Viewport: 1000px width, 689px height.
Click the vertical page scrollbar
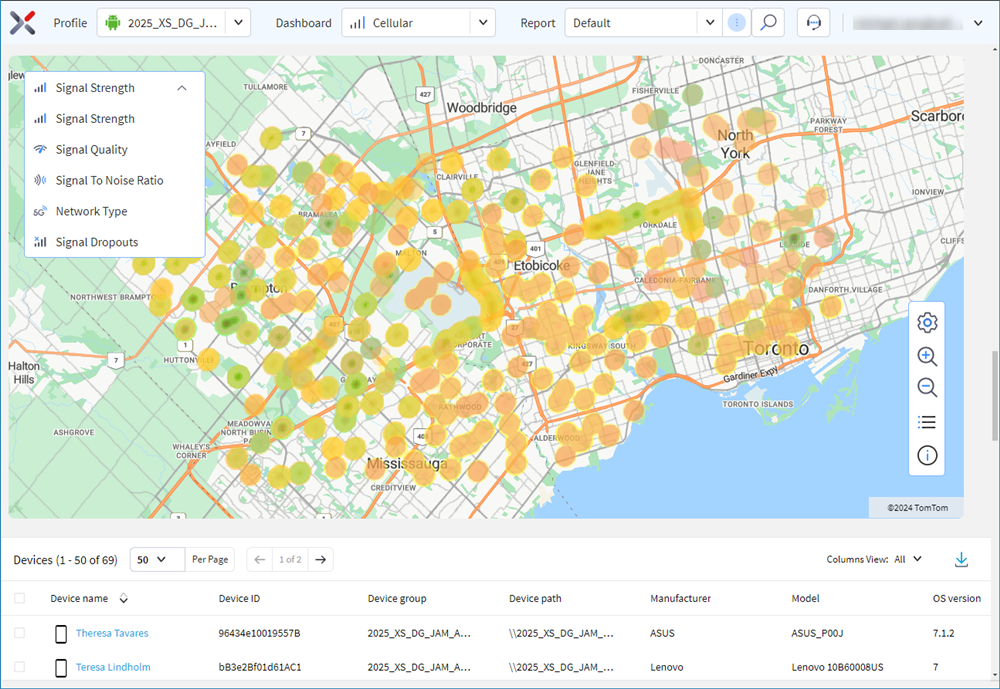pyautogui.click(x=993, y=395)
